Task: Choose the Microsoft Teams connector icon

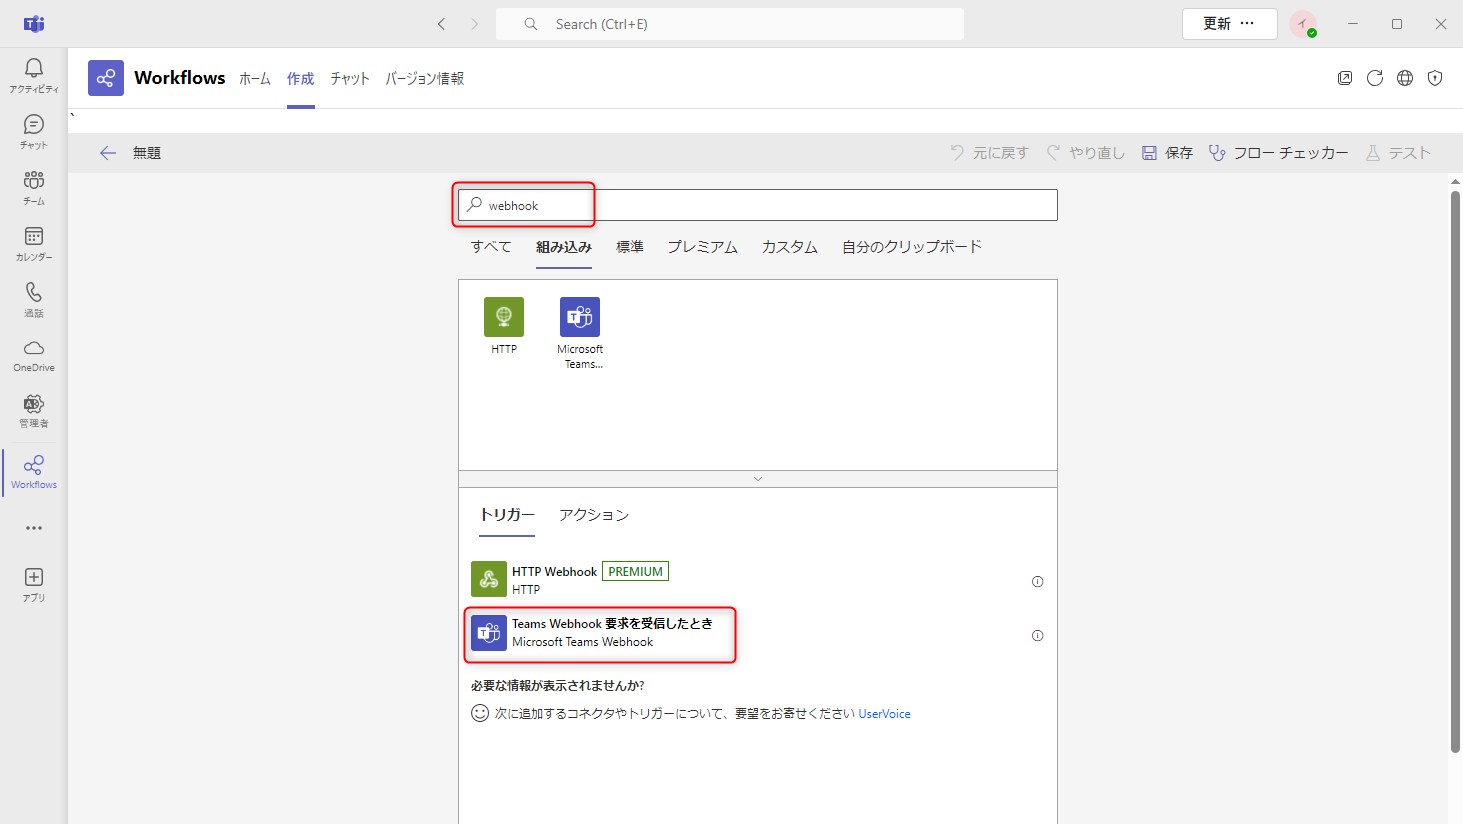Action: click(x=580, y=317)
